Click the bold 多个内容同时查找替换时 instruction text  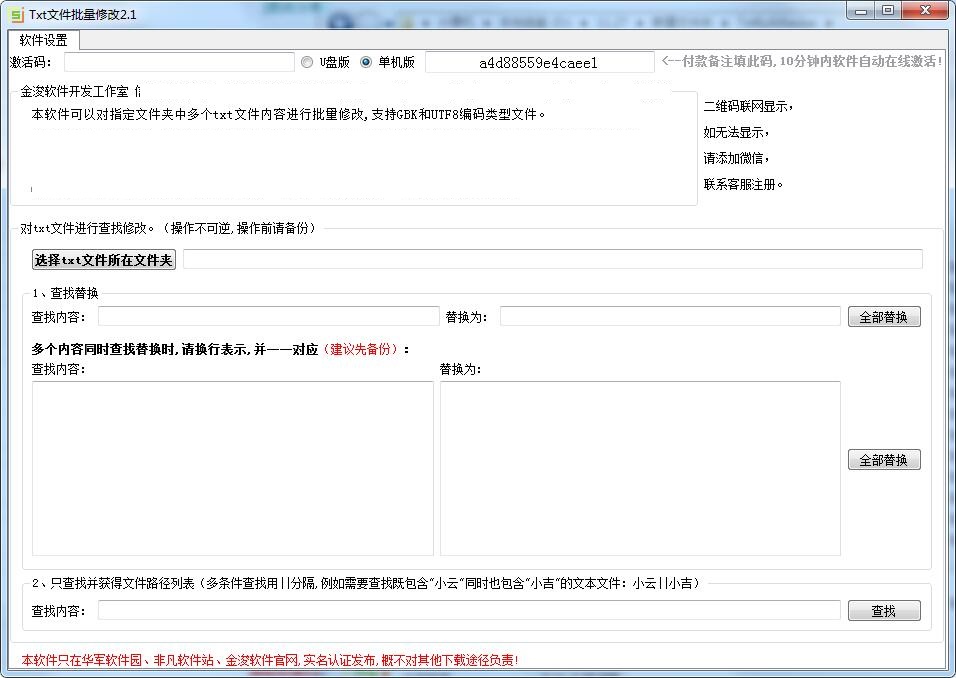(x=175, y=349)
